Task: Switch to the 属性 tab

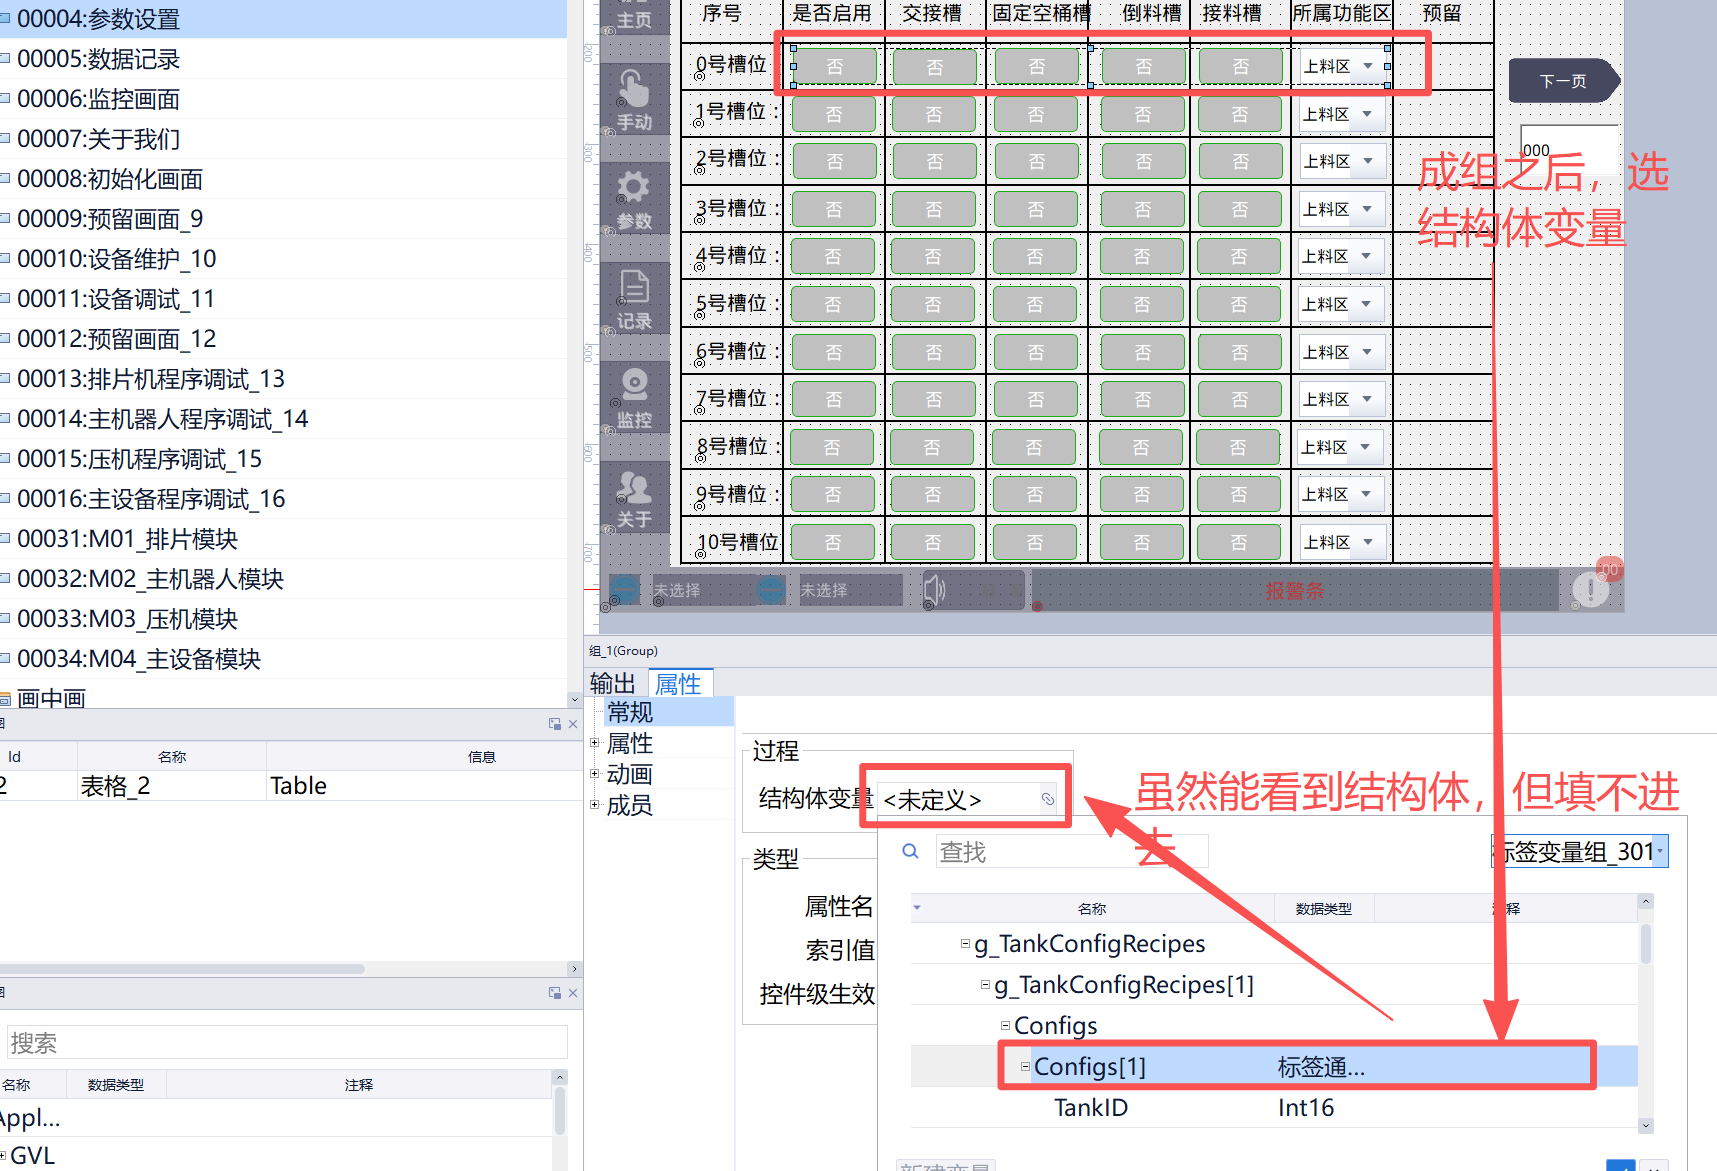Action: (x=678, y=684)
